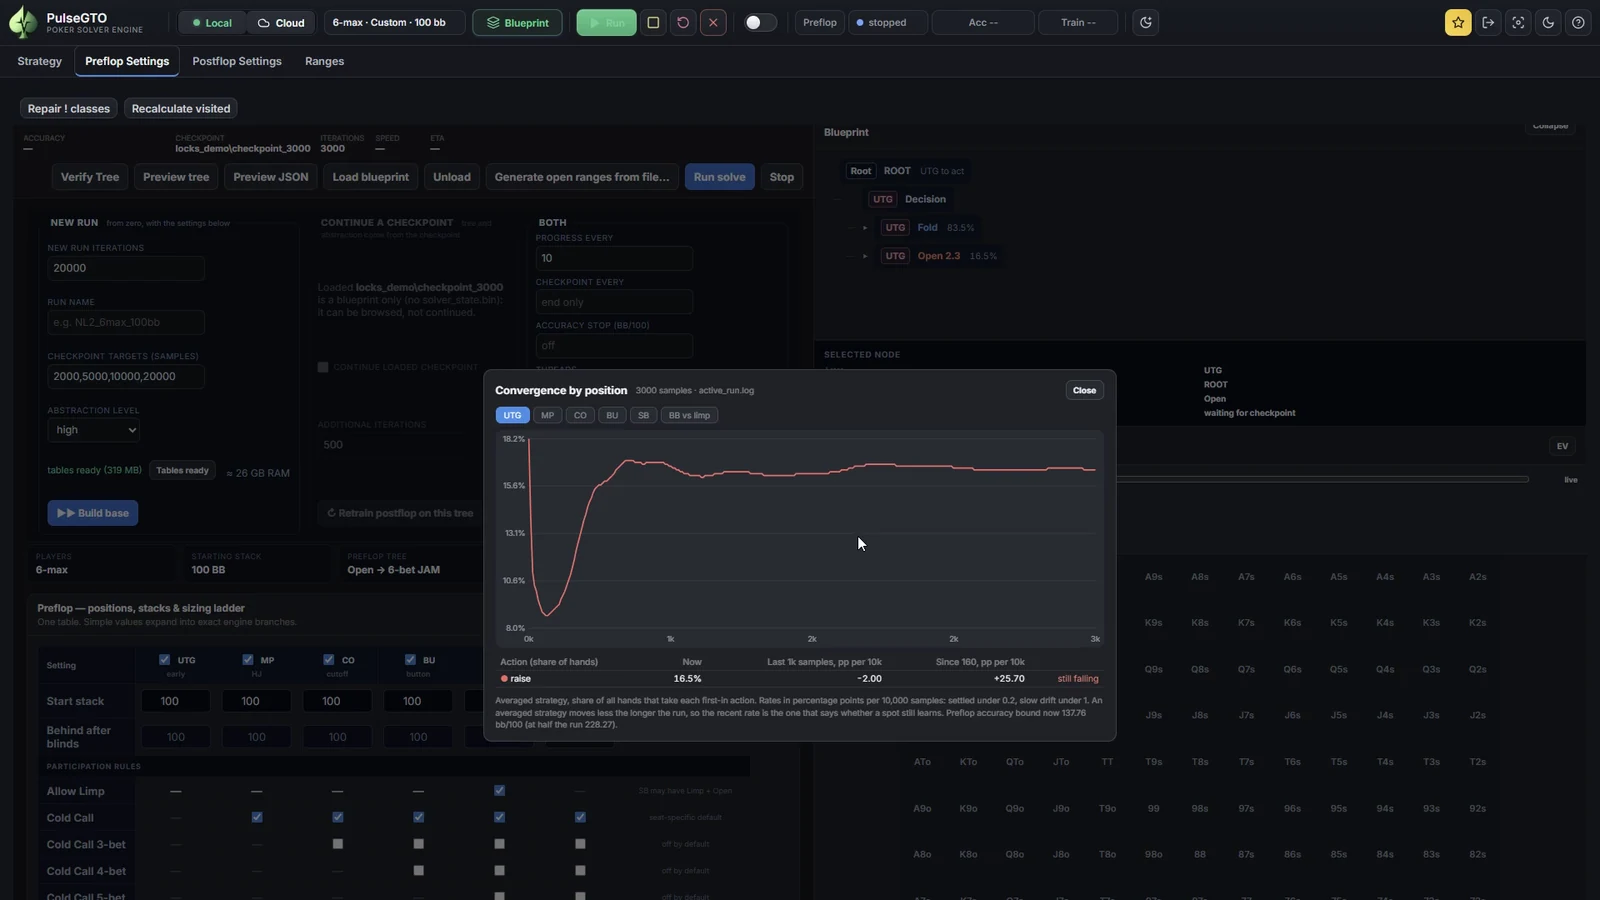Toggle the switch next to Preflop status

coord(761,22)
